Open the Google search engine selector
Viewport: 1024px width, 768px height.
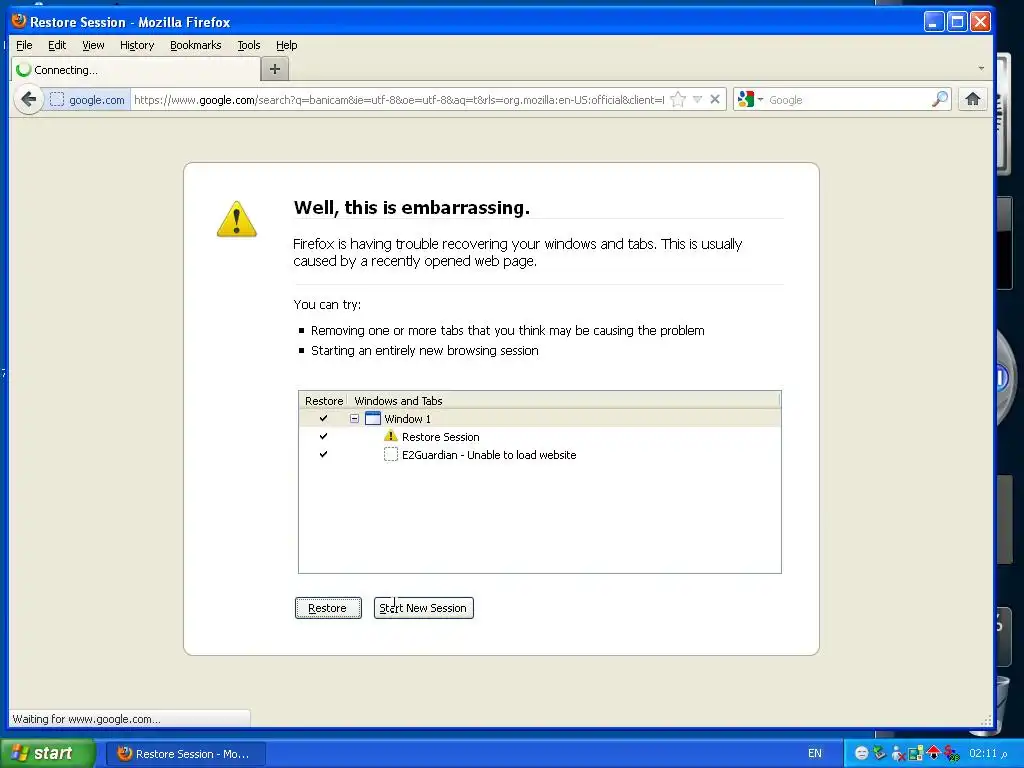750,99
